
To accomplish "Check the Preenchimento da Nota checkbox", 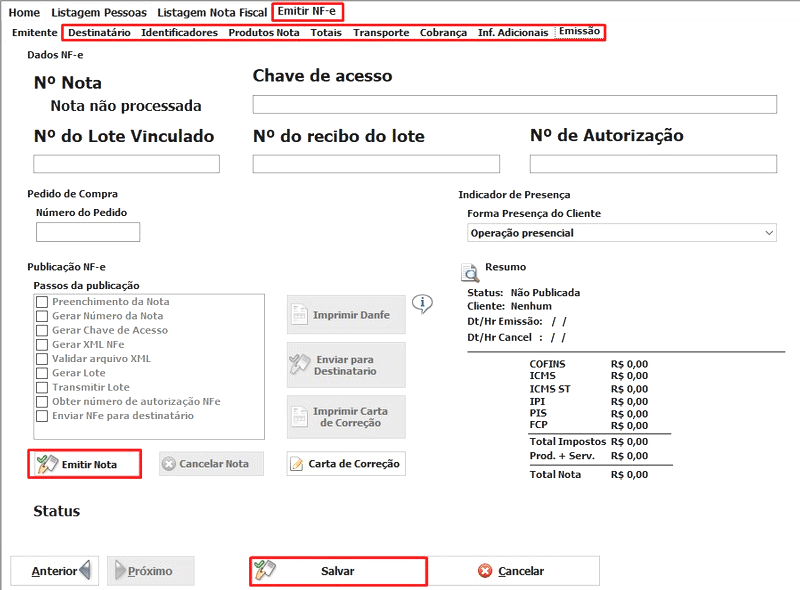I will click(42, 302).
